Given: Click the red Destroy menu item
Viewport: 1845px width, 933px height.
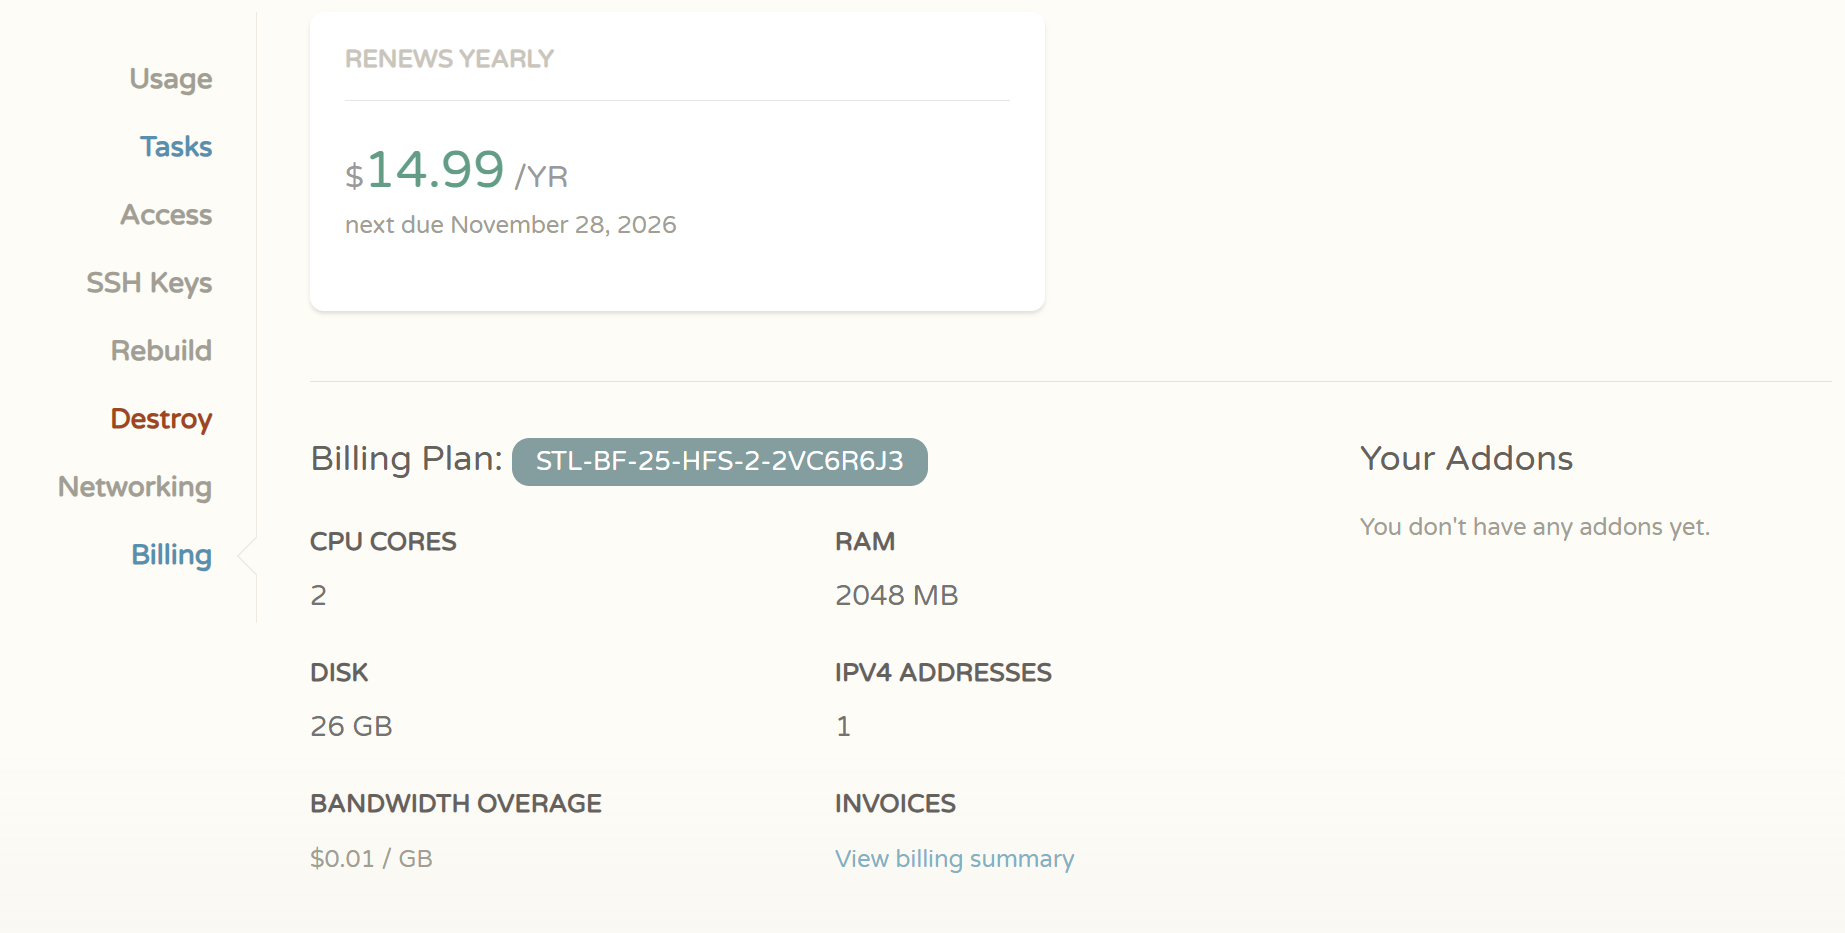Looking at the screenshot, I should tap(161, 419).
